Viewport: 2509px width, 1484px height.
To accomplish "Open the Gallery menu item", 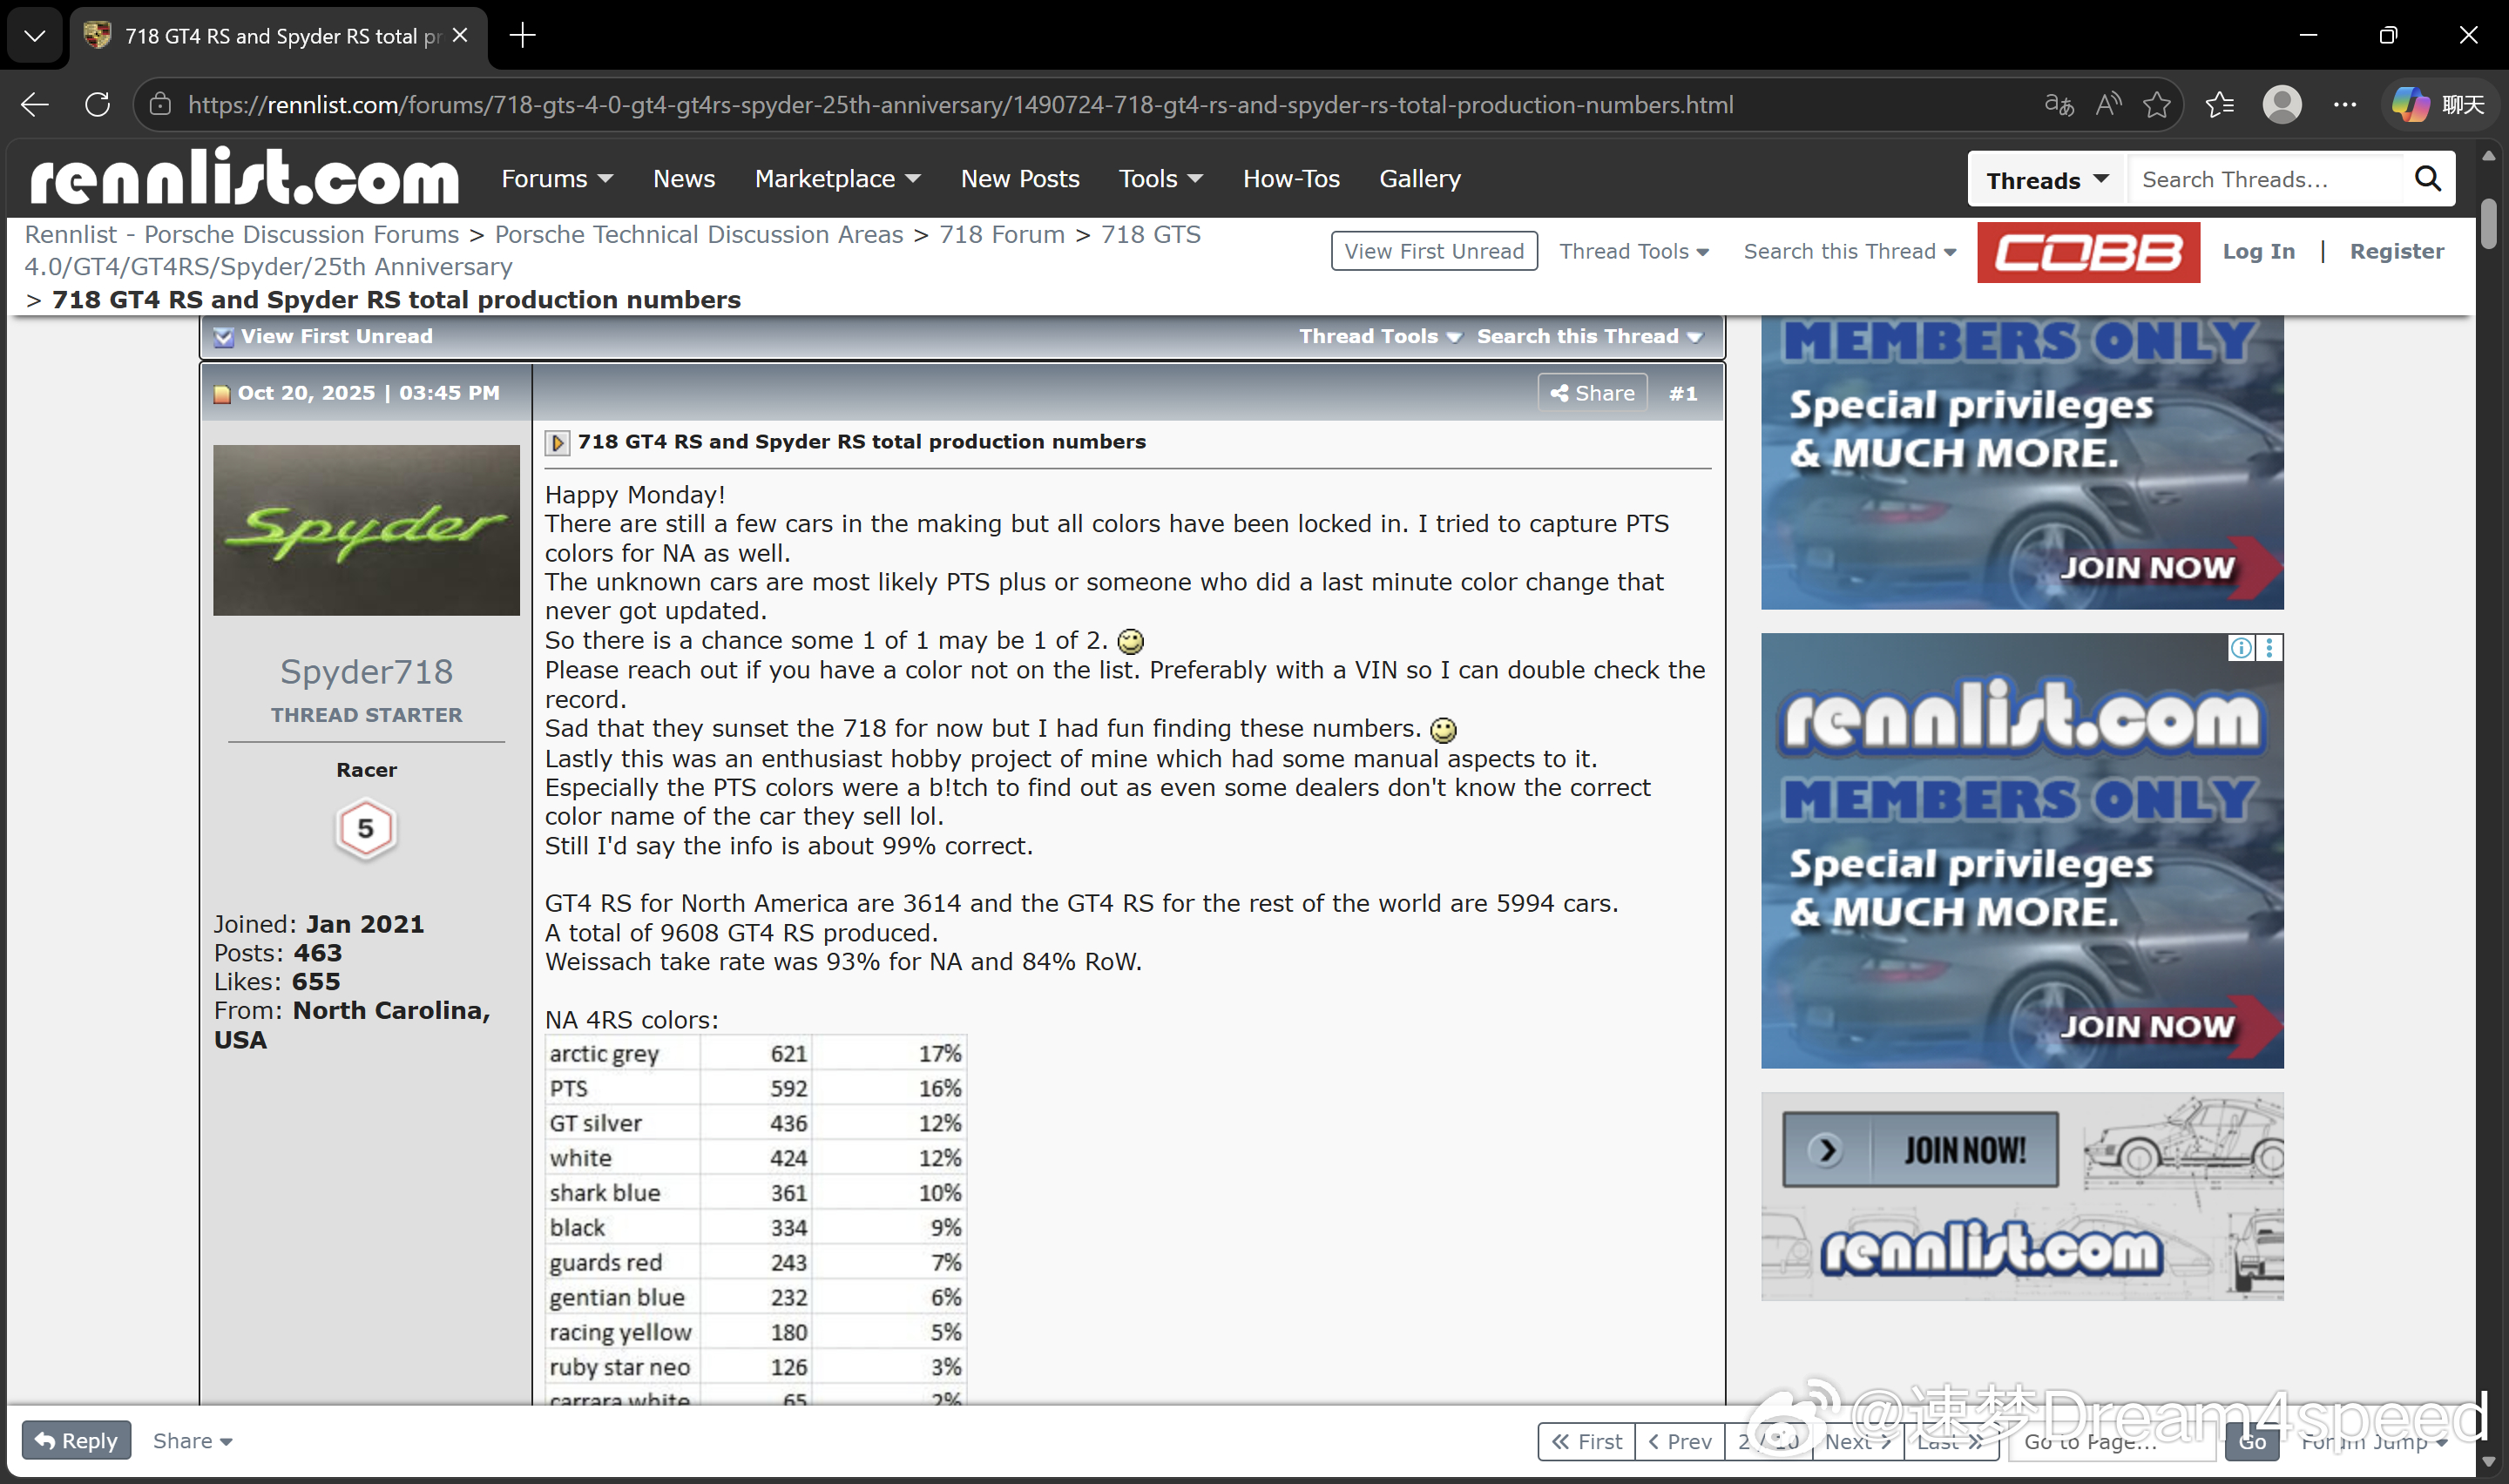I will pos(1419,179).
